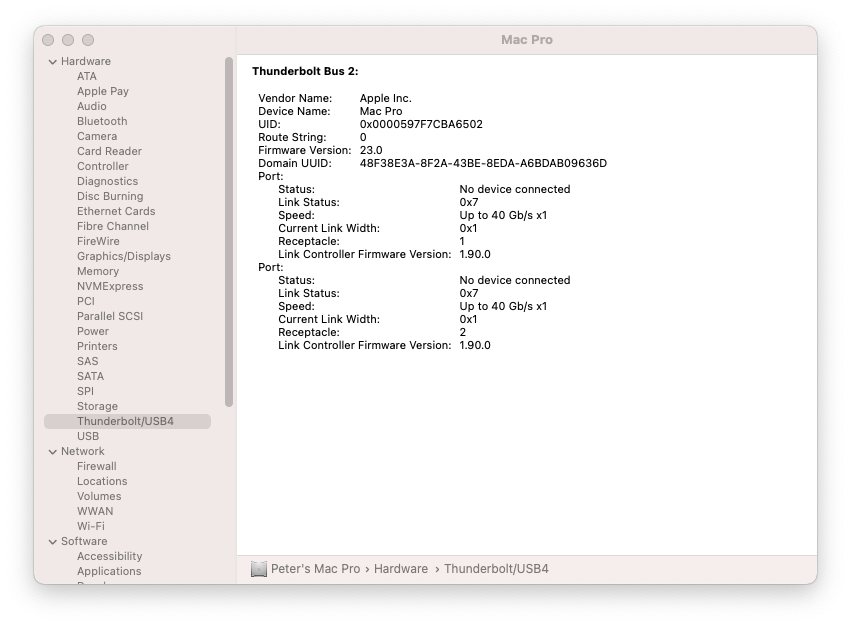View NVMExpress information
Image resolution: width=851 pixels, height=626 pixels.
tap(110, 287)
